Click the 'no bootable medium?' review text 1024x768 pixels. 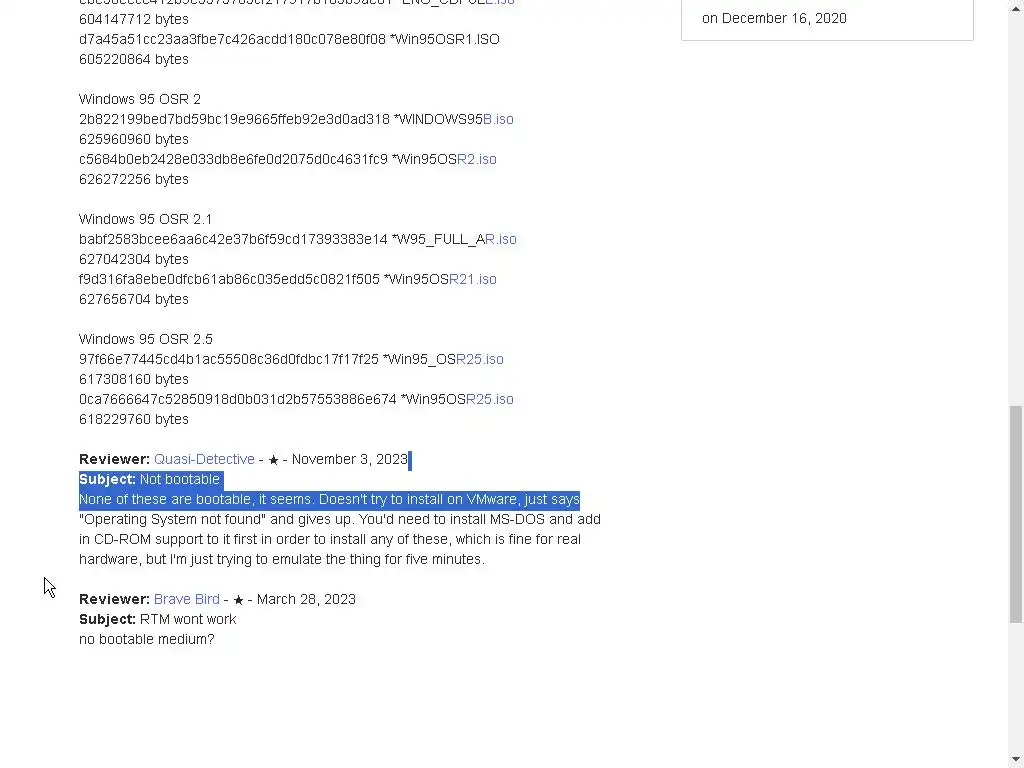(147, 639)
